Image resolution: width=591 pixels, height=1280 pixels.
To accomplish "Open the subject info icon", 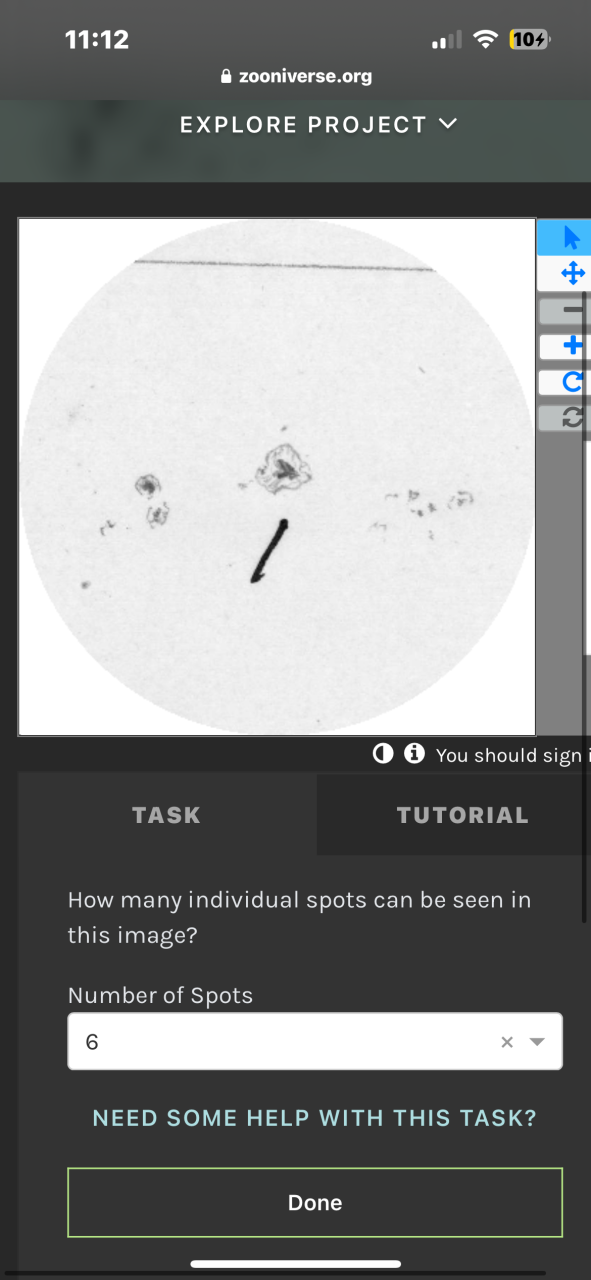I will click(x=414, y=753).
